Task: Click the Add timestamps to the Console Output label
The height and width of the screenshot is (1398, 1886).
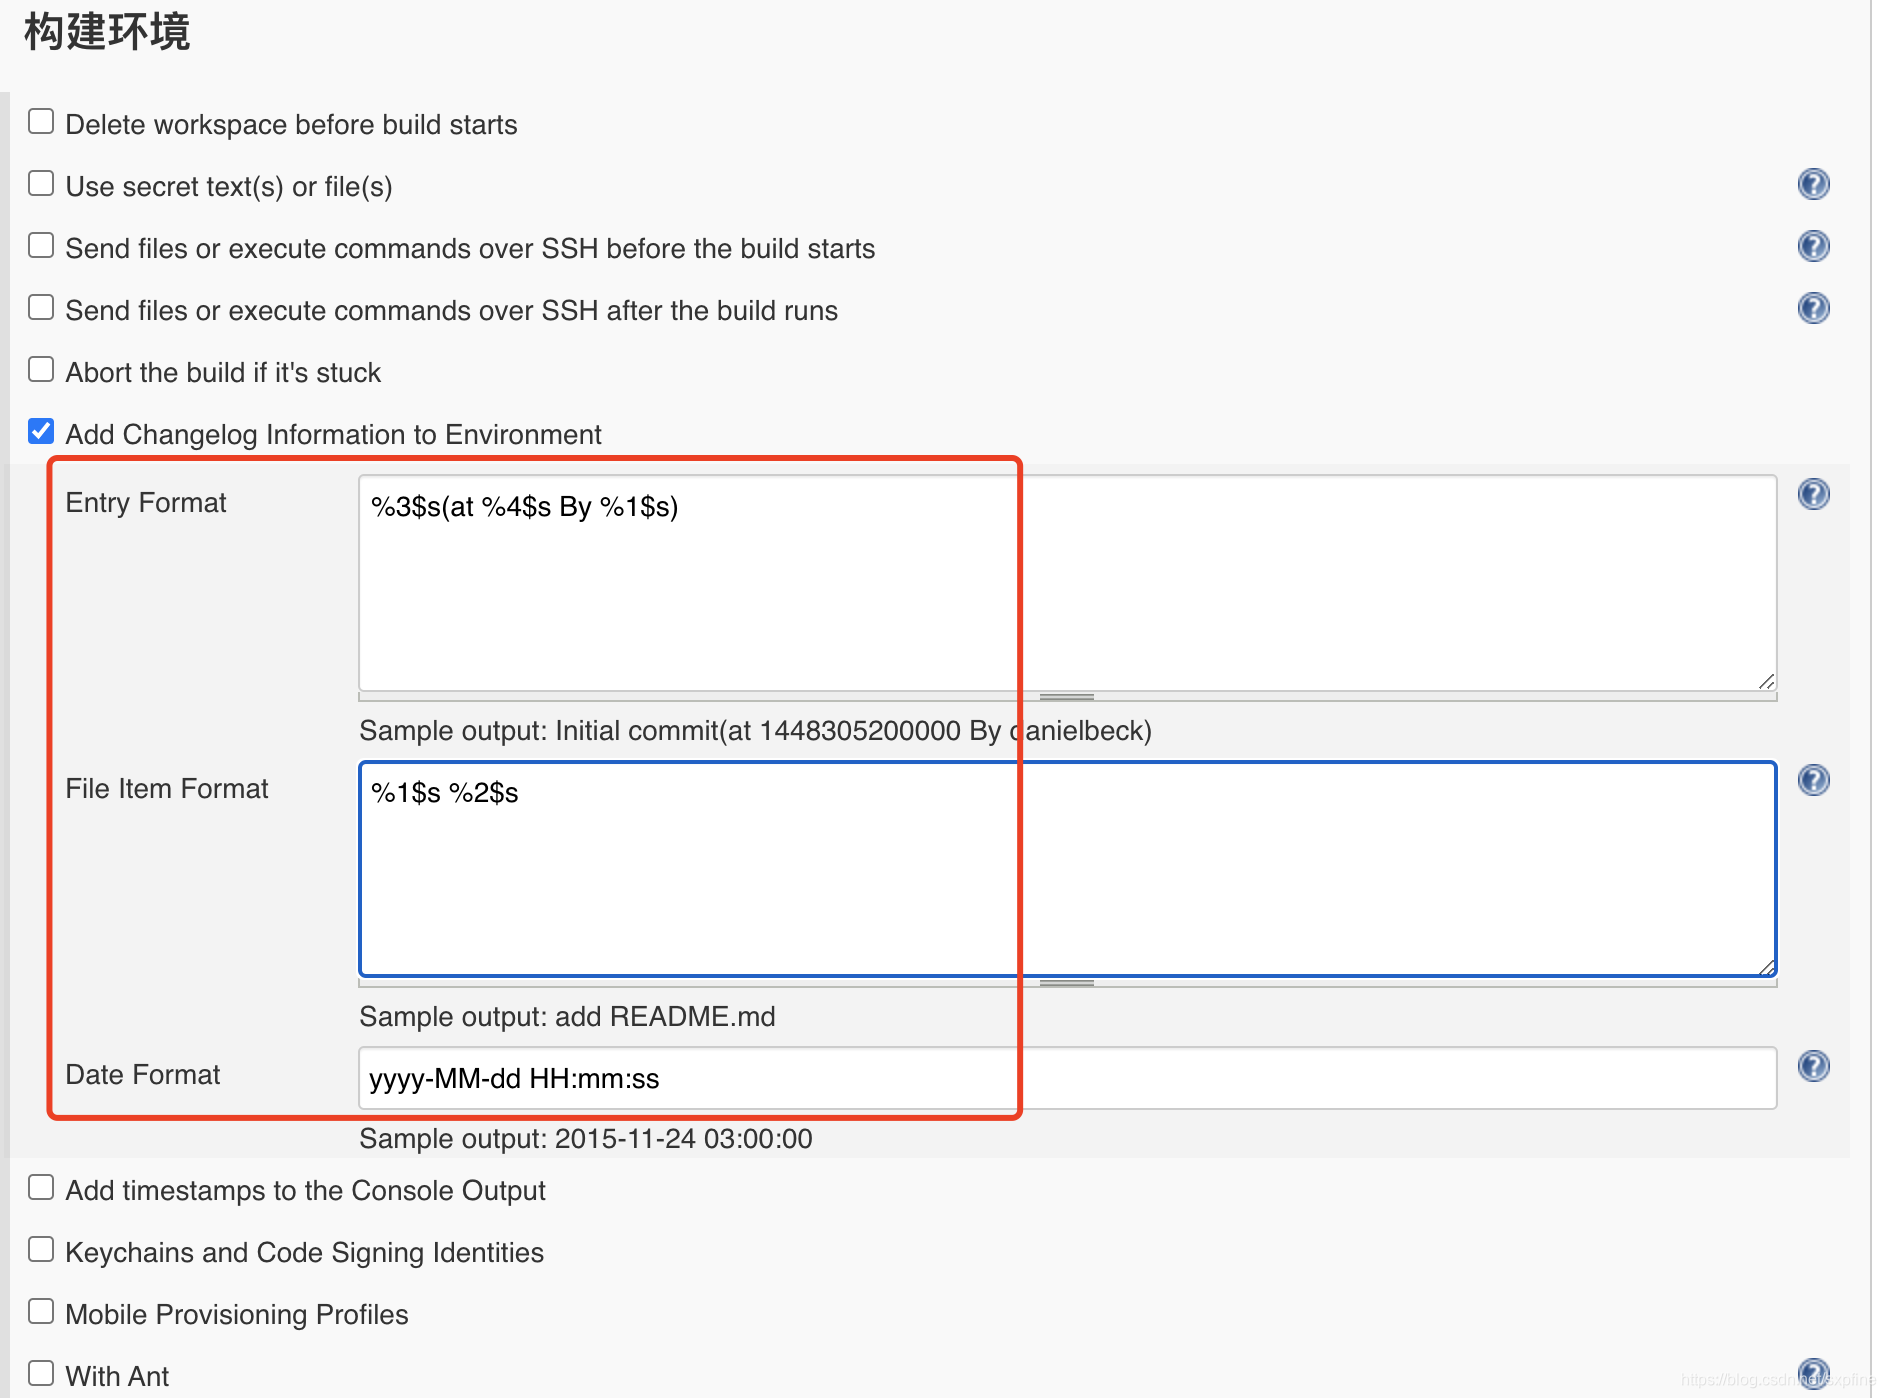Action: (x=305, y=1191)
